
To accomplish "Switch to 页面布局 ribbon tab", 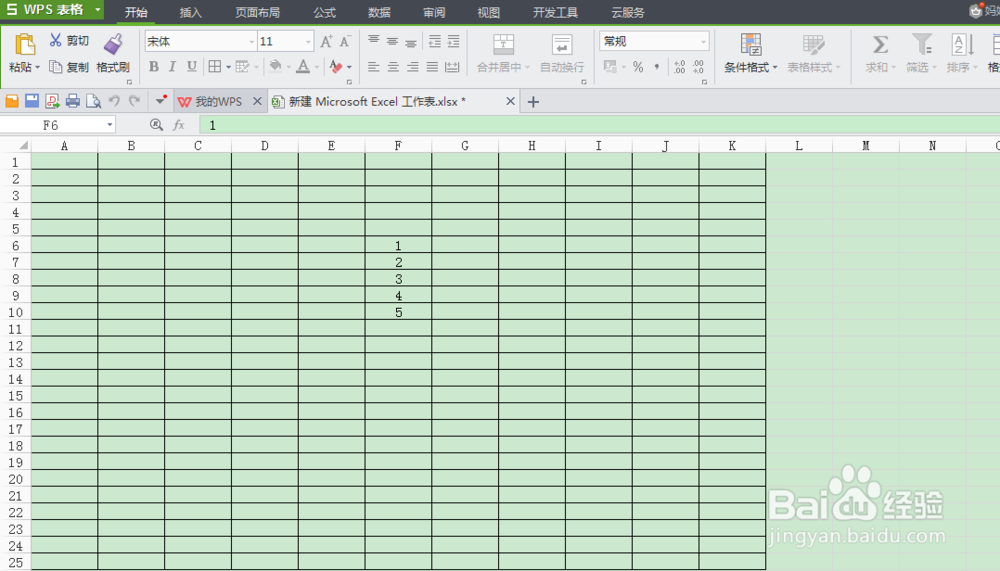I will point(257,13).
